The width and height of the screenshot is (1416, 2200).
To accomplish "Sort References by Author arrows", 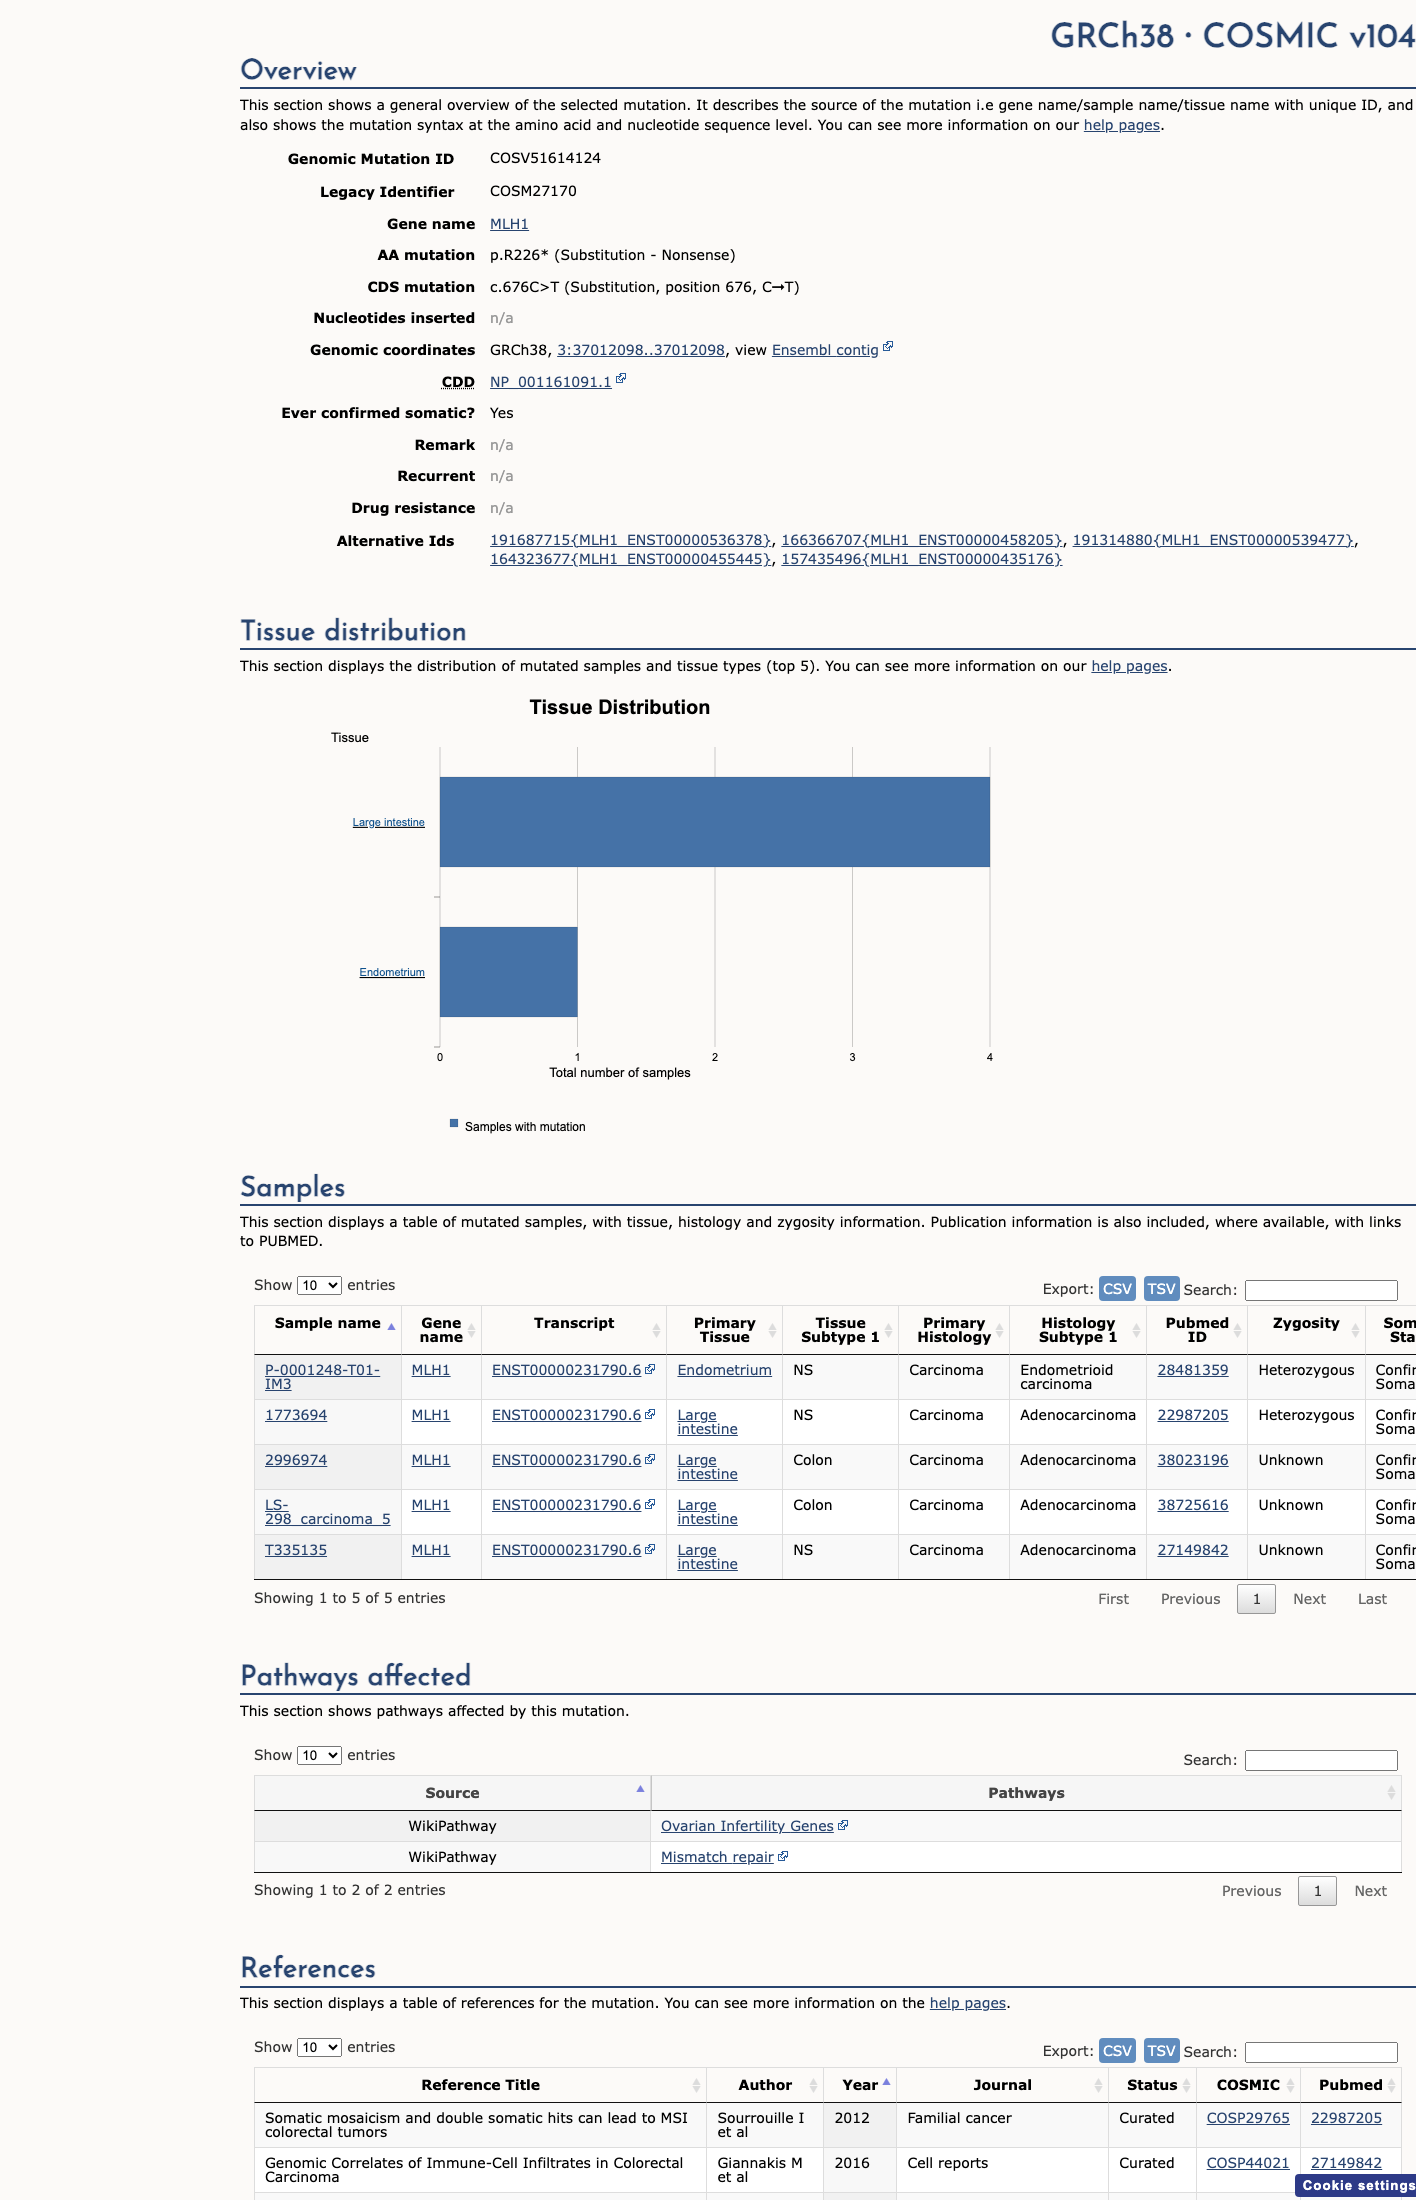I will tap(813, 2085).
